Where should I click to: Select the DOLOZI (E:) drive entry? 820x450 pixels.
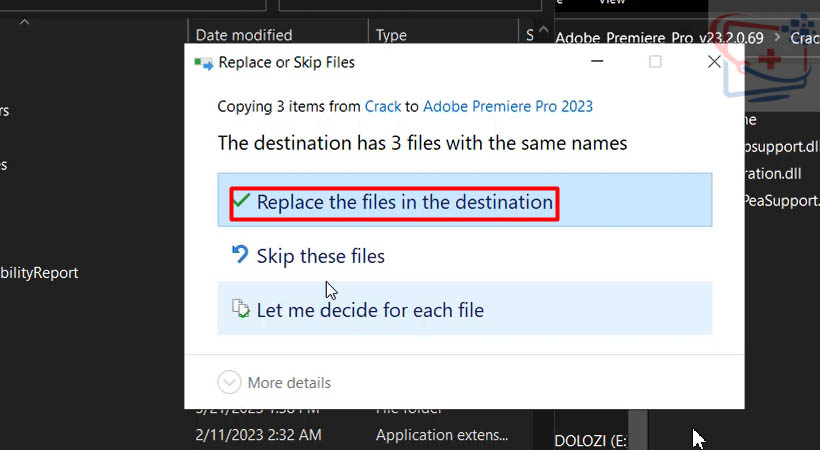pos(588,439)
